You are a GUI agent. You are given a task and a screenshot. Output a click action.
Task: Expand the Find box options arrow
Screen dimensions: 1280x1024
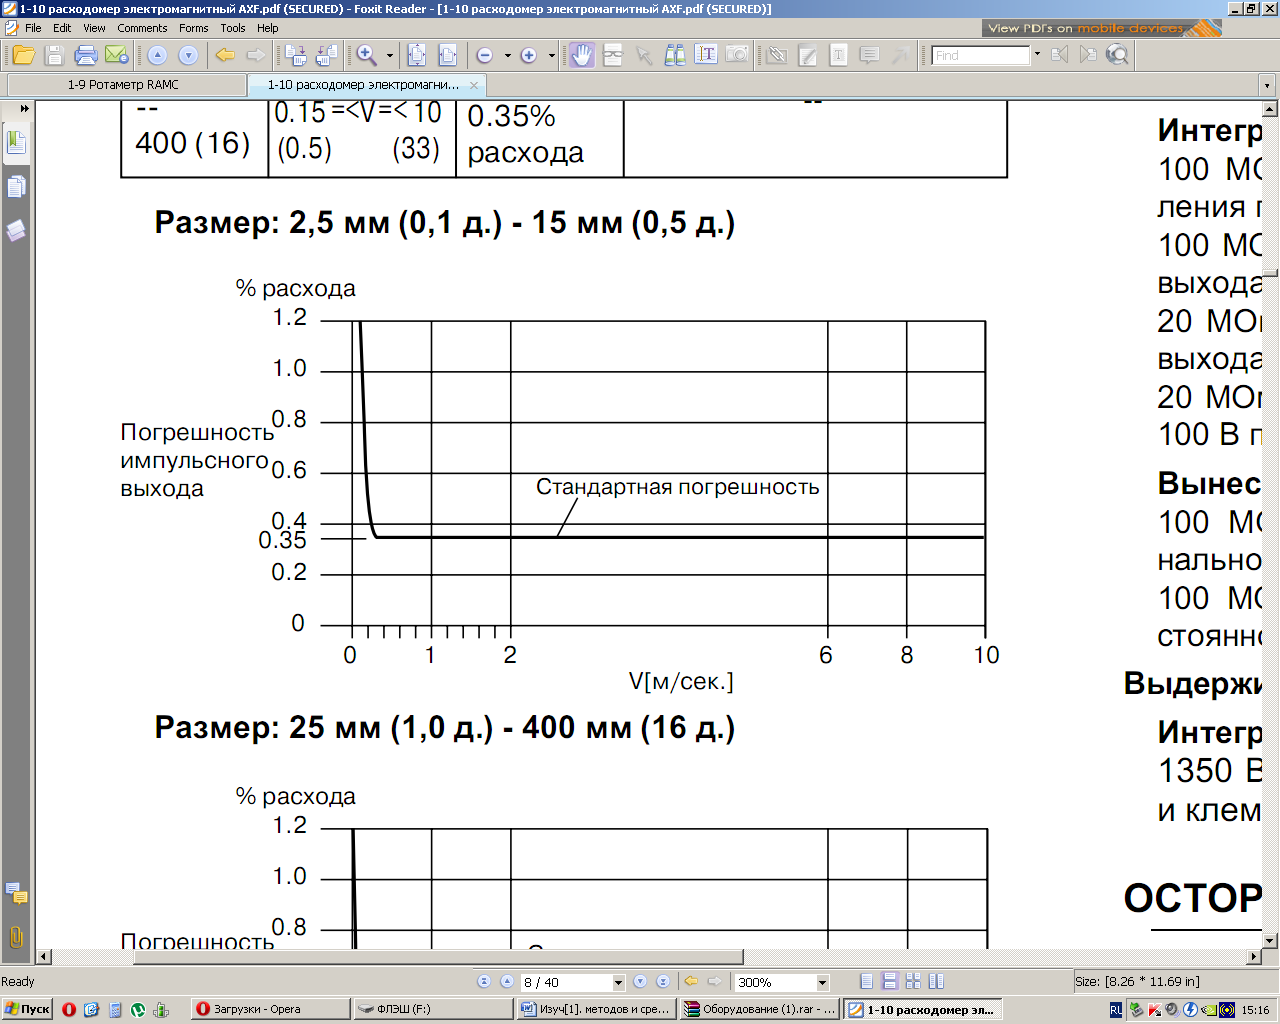1037,55
